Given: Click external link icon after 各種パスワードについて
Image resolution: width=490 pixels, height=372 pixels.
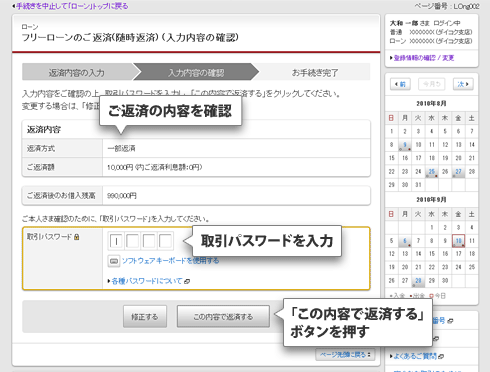Looking at the screenshot, I should coord(187,281).
